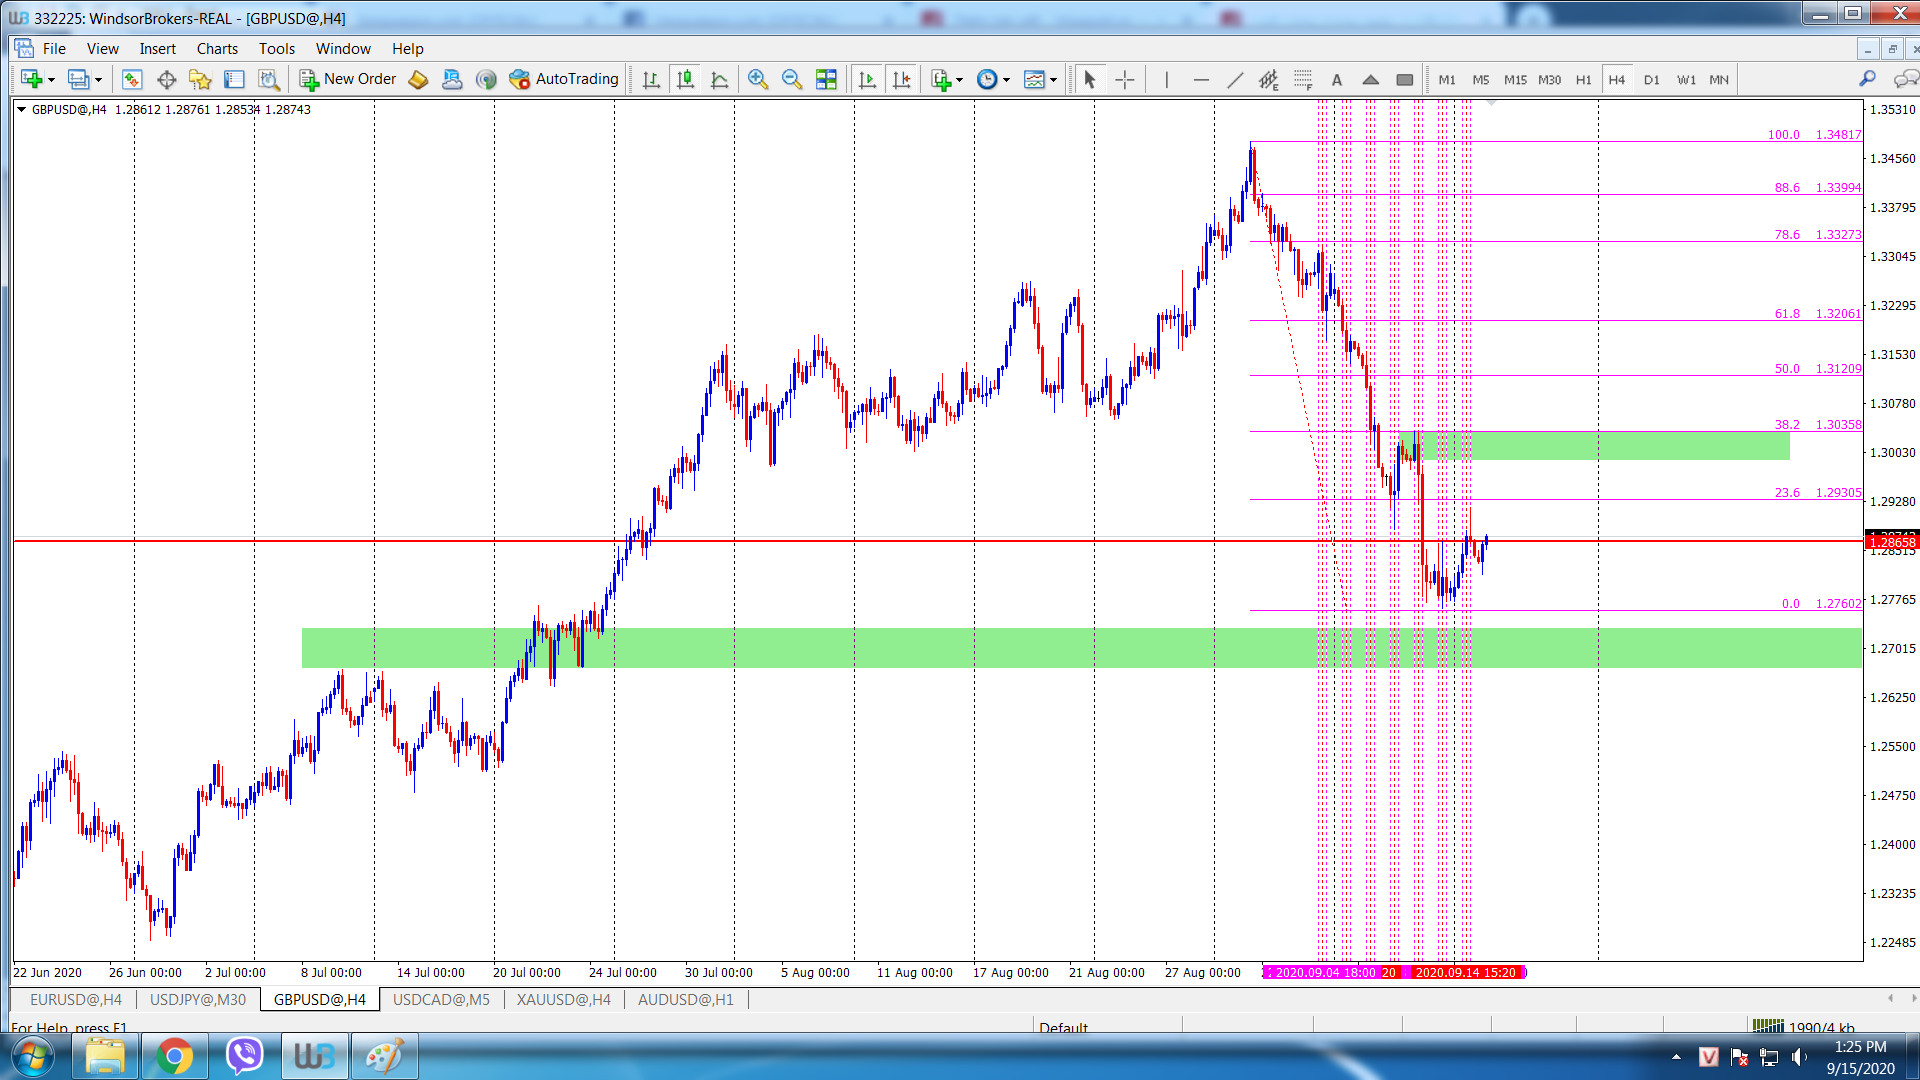The image size is (1920, 1080).
Task: Click the red 1.28658 price label
Action: (1892, 542)
